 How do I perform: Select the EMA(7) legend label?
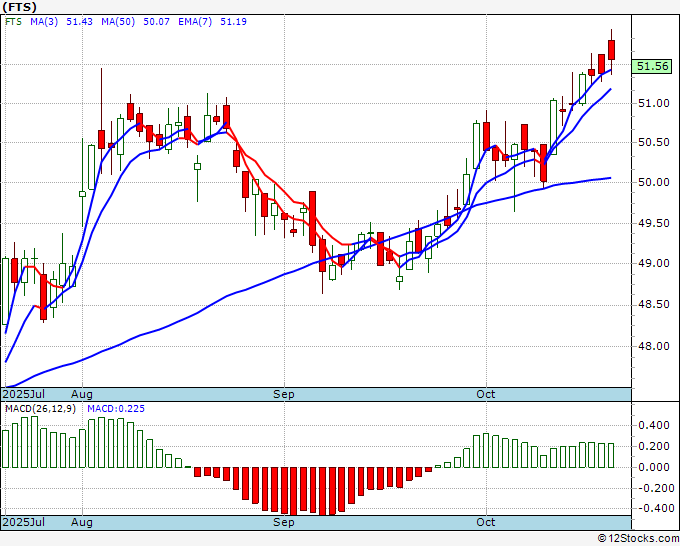(195, 22)
